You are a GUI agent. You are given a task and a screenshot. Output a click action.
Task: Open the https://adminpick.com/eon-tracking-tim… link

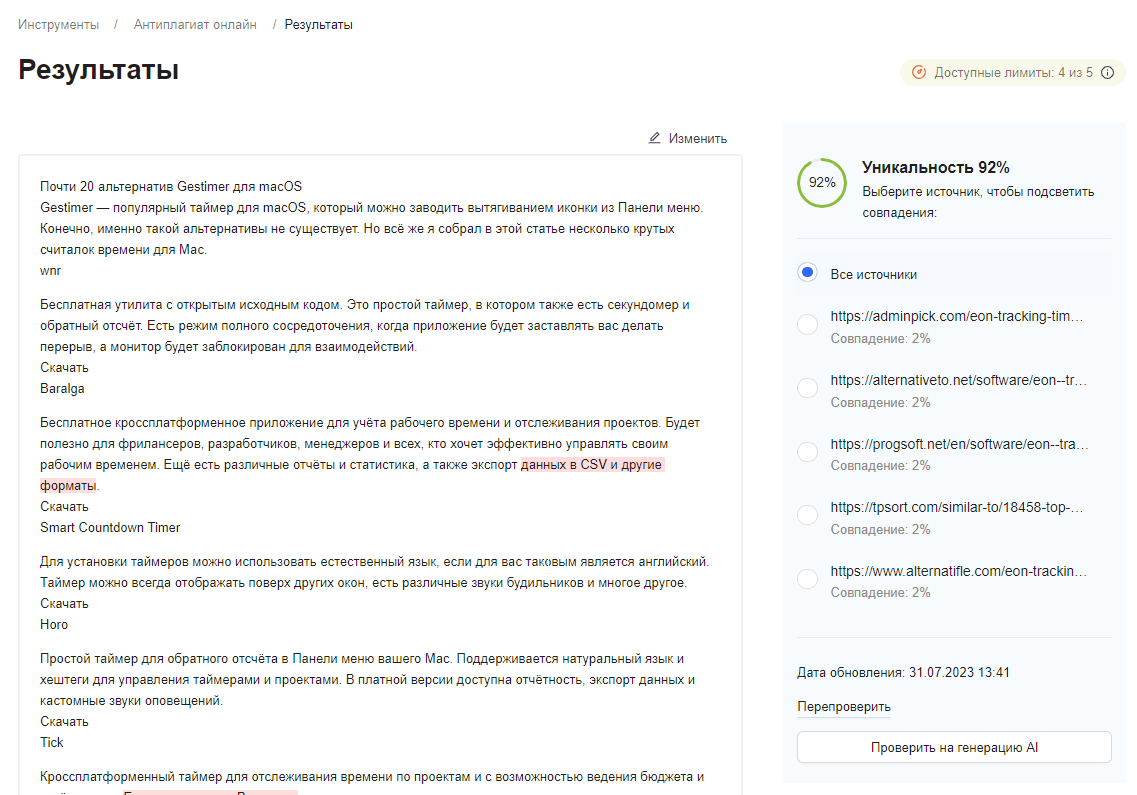click(956, 316)
